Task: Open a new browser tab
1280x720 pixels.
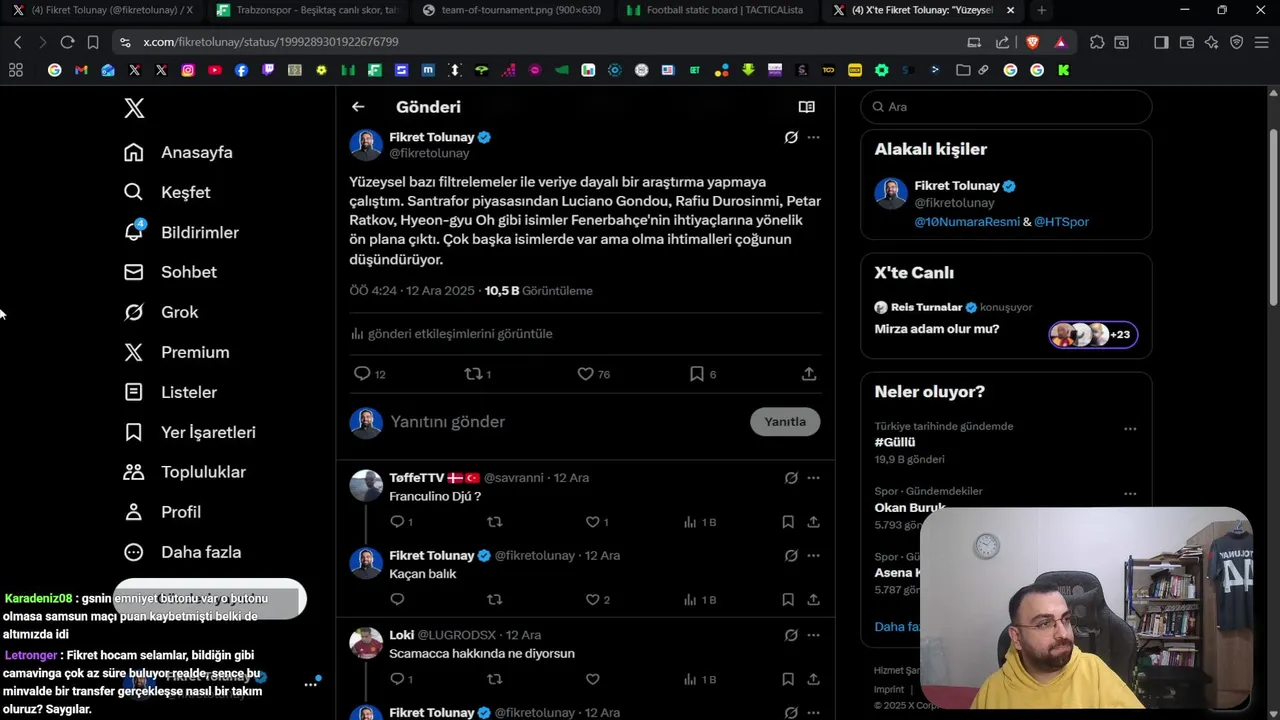Action: [1041, 10]
